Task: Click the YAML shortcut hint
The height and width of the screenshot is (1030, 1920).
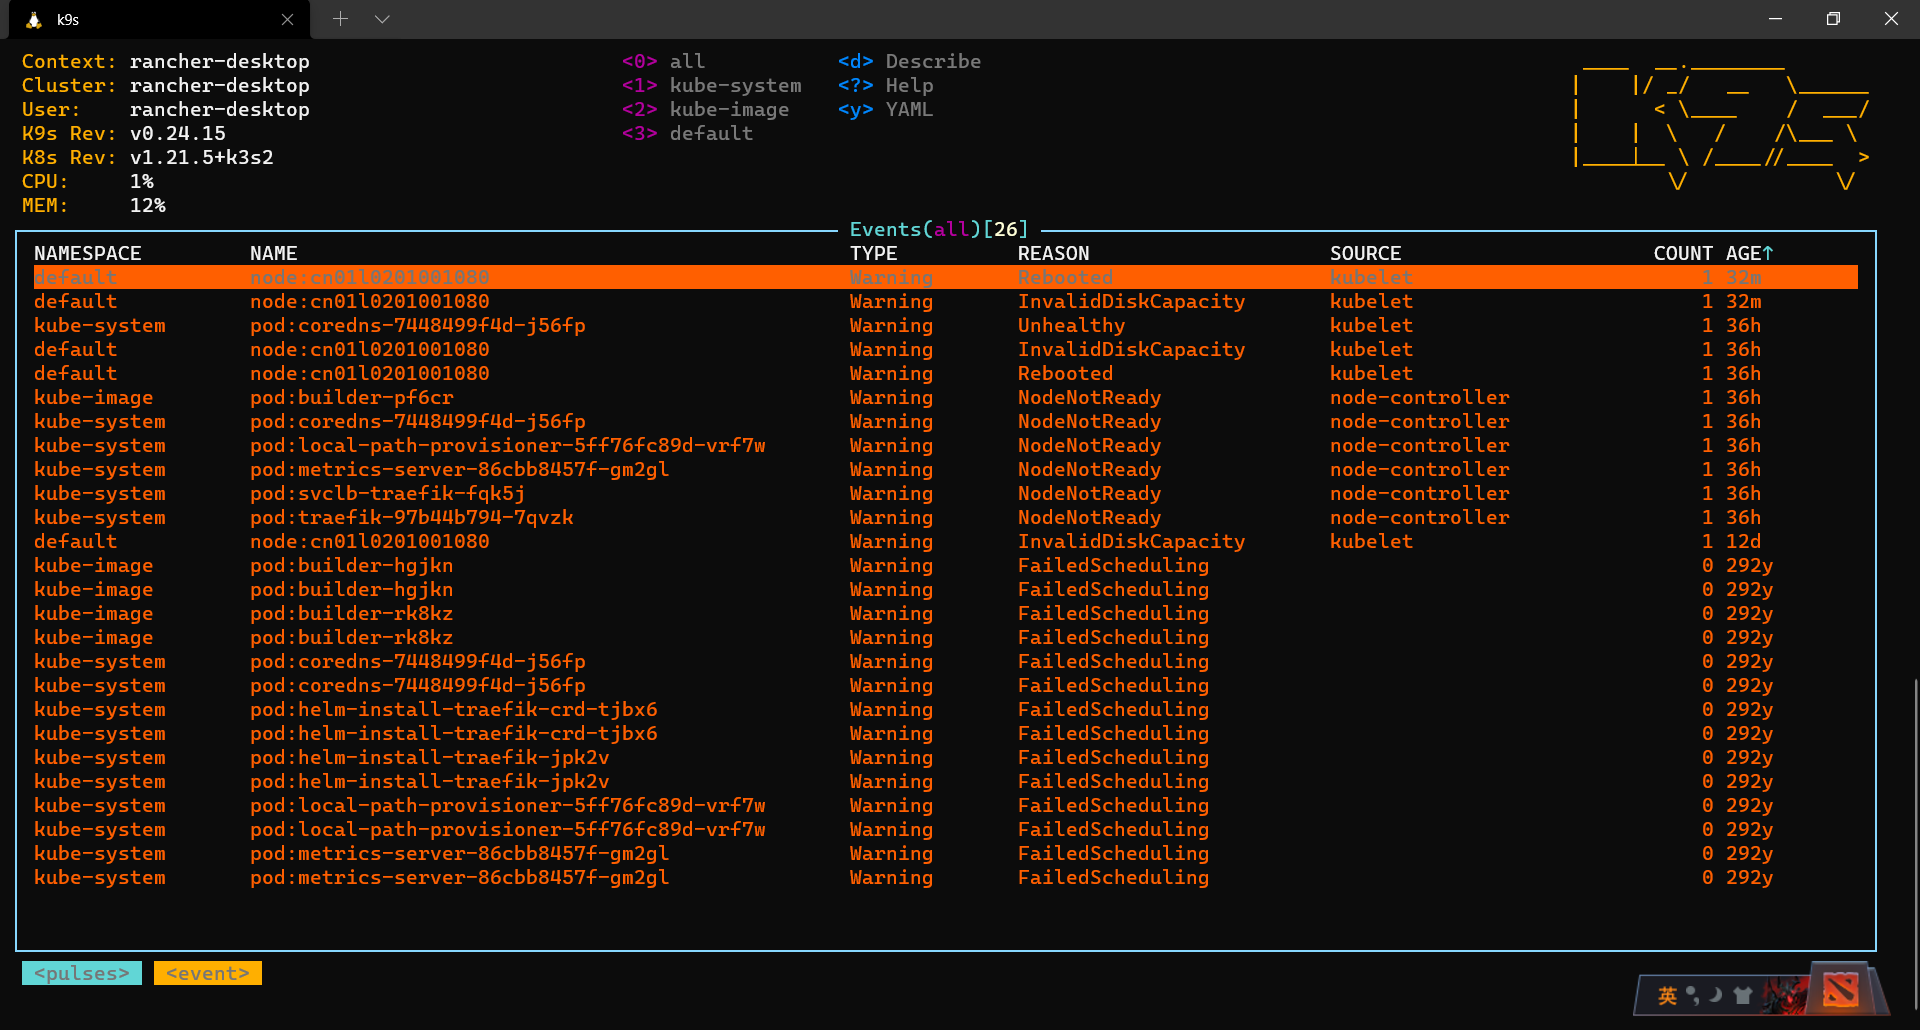Action: click(x=886, y=109)
